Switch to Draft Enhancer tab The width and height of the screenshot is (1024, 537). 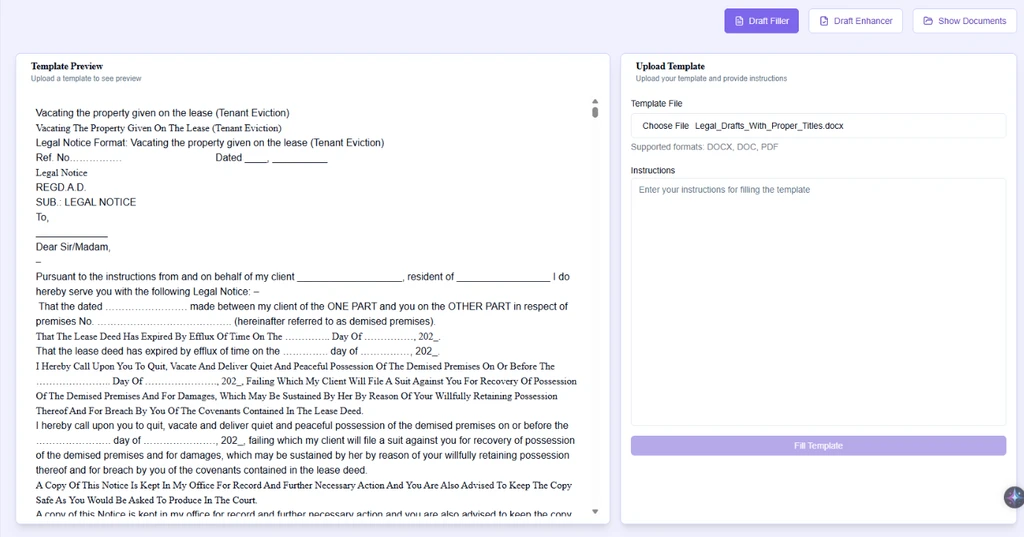pos(856,21)
